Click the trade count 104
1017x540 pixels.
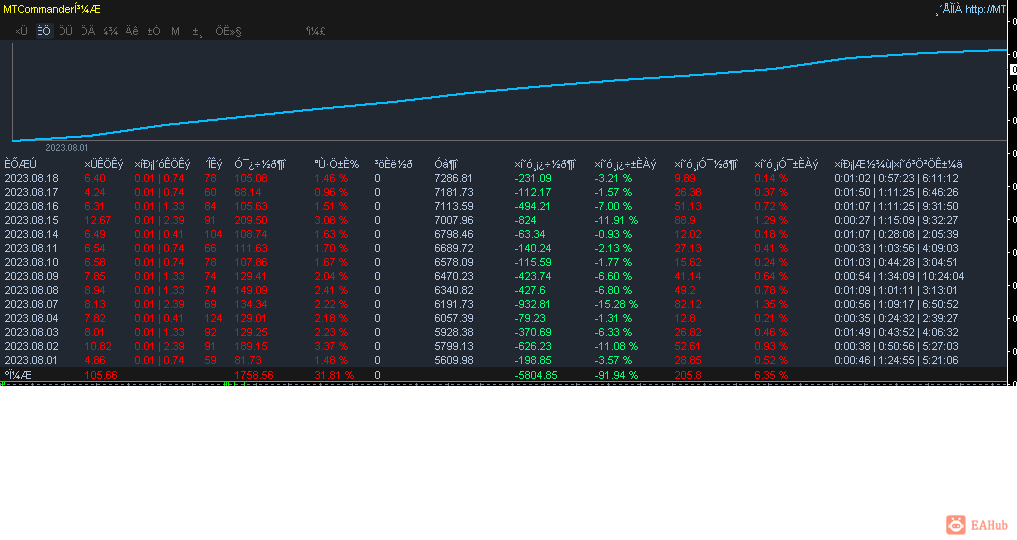coord(213,234)
